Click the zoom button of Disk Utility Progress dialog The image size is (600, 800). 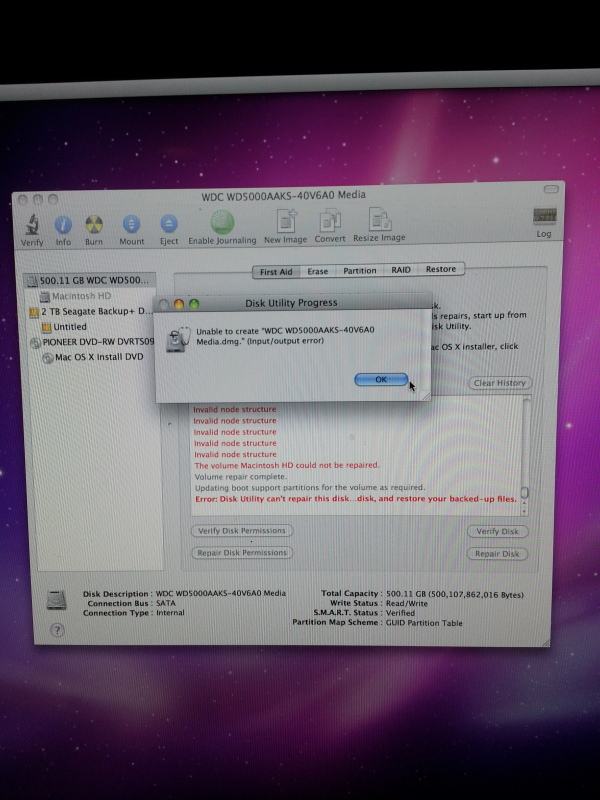pyautogui.click(x=194, y=304)
